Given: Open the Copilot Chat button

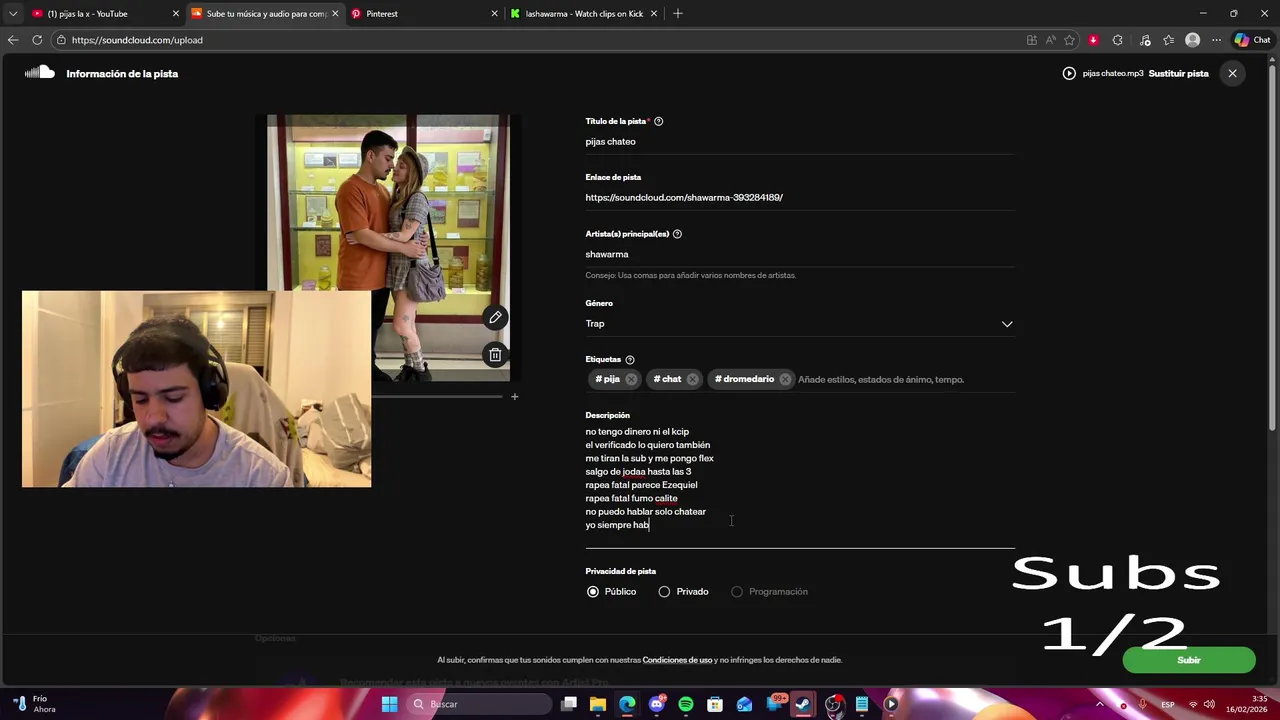Looking at the screenshot, I should (x=1252, y=40).
